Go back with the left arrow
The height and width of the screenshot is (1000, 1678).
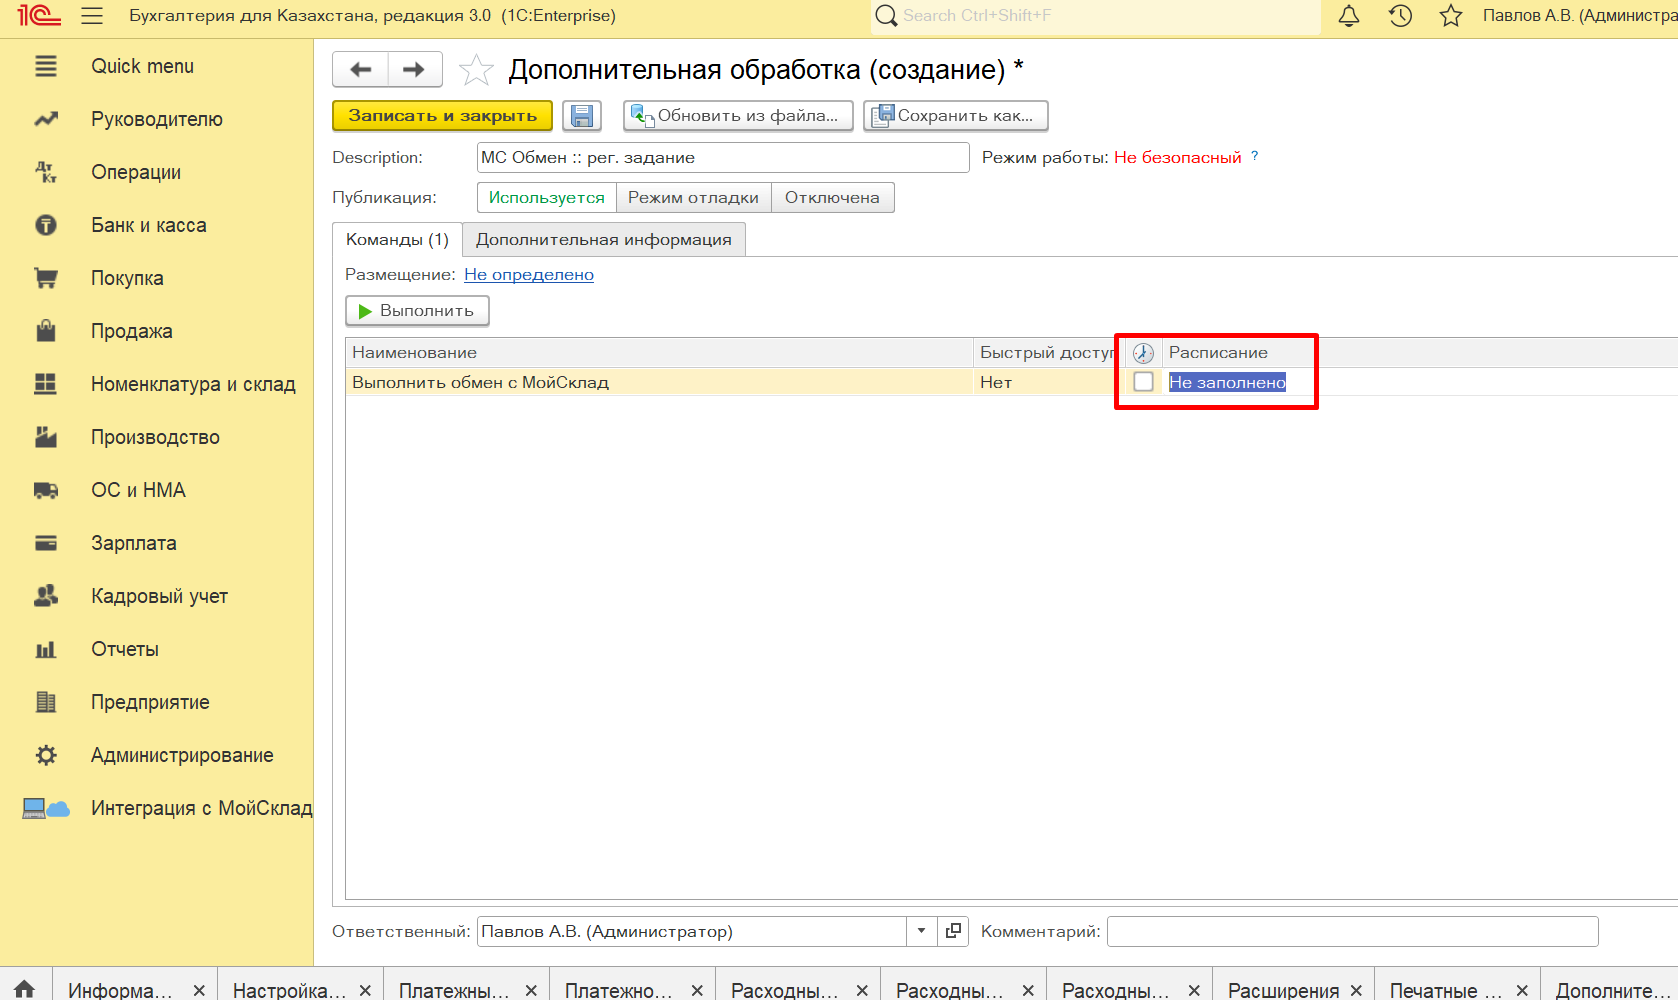(x=361, y=69)
